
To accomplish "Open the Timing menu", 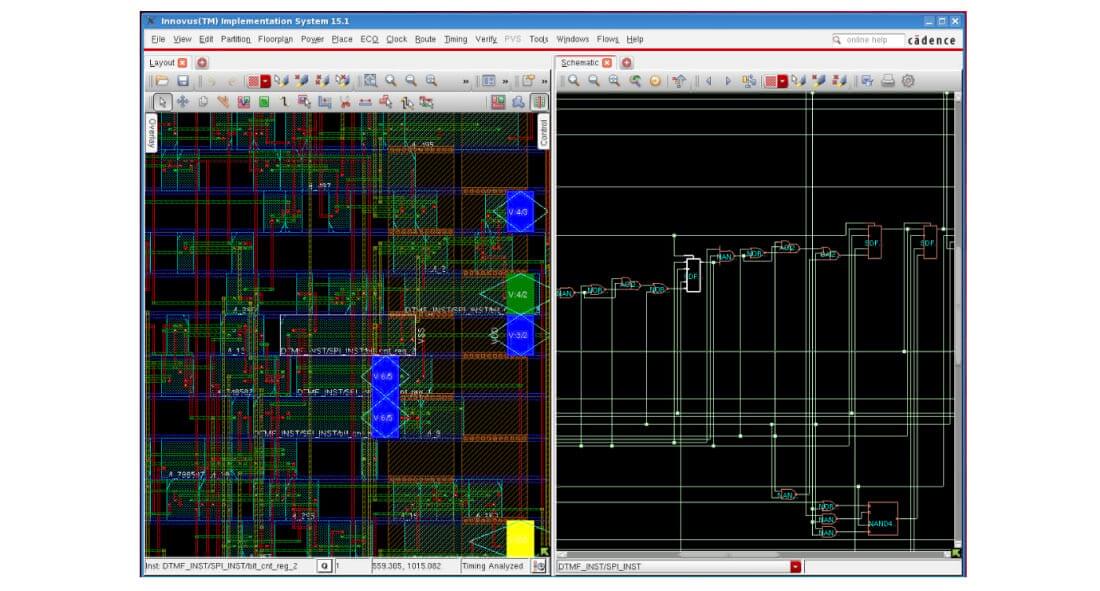I will [x=455, y=39].
